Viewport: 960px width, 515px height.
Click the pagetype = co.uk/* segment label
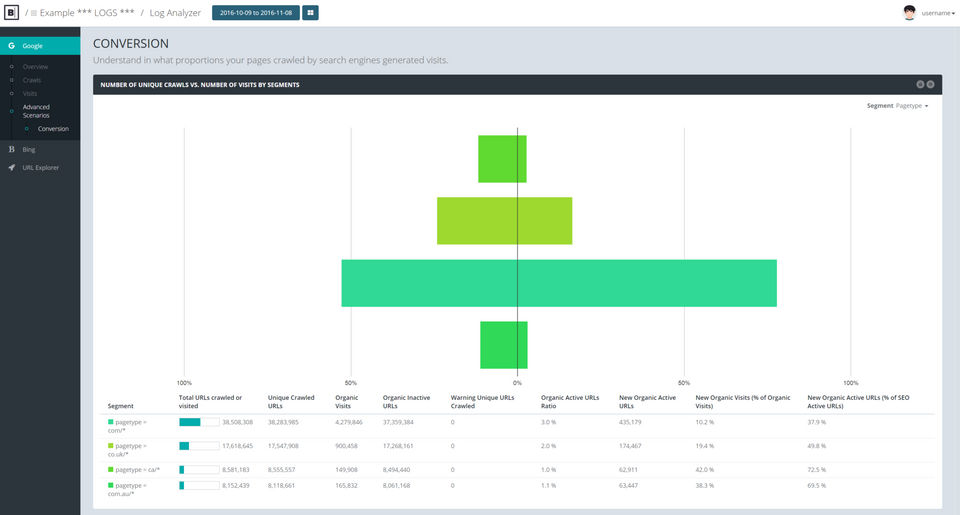coord(127,450)
